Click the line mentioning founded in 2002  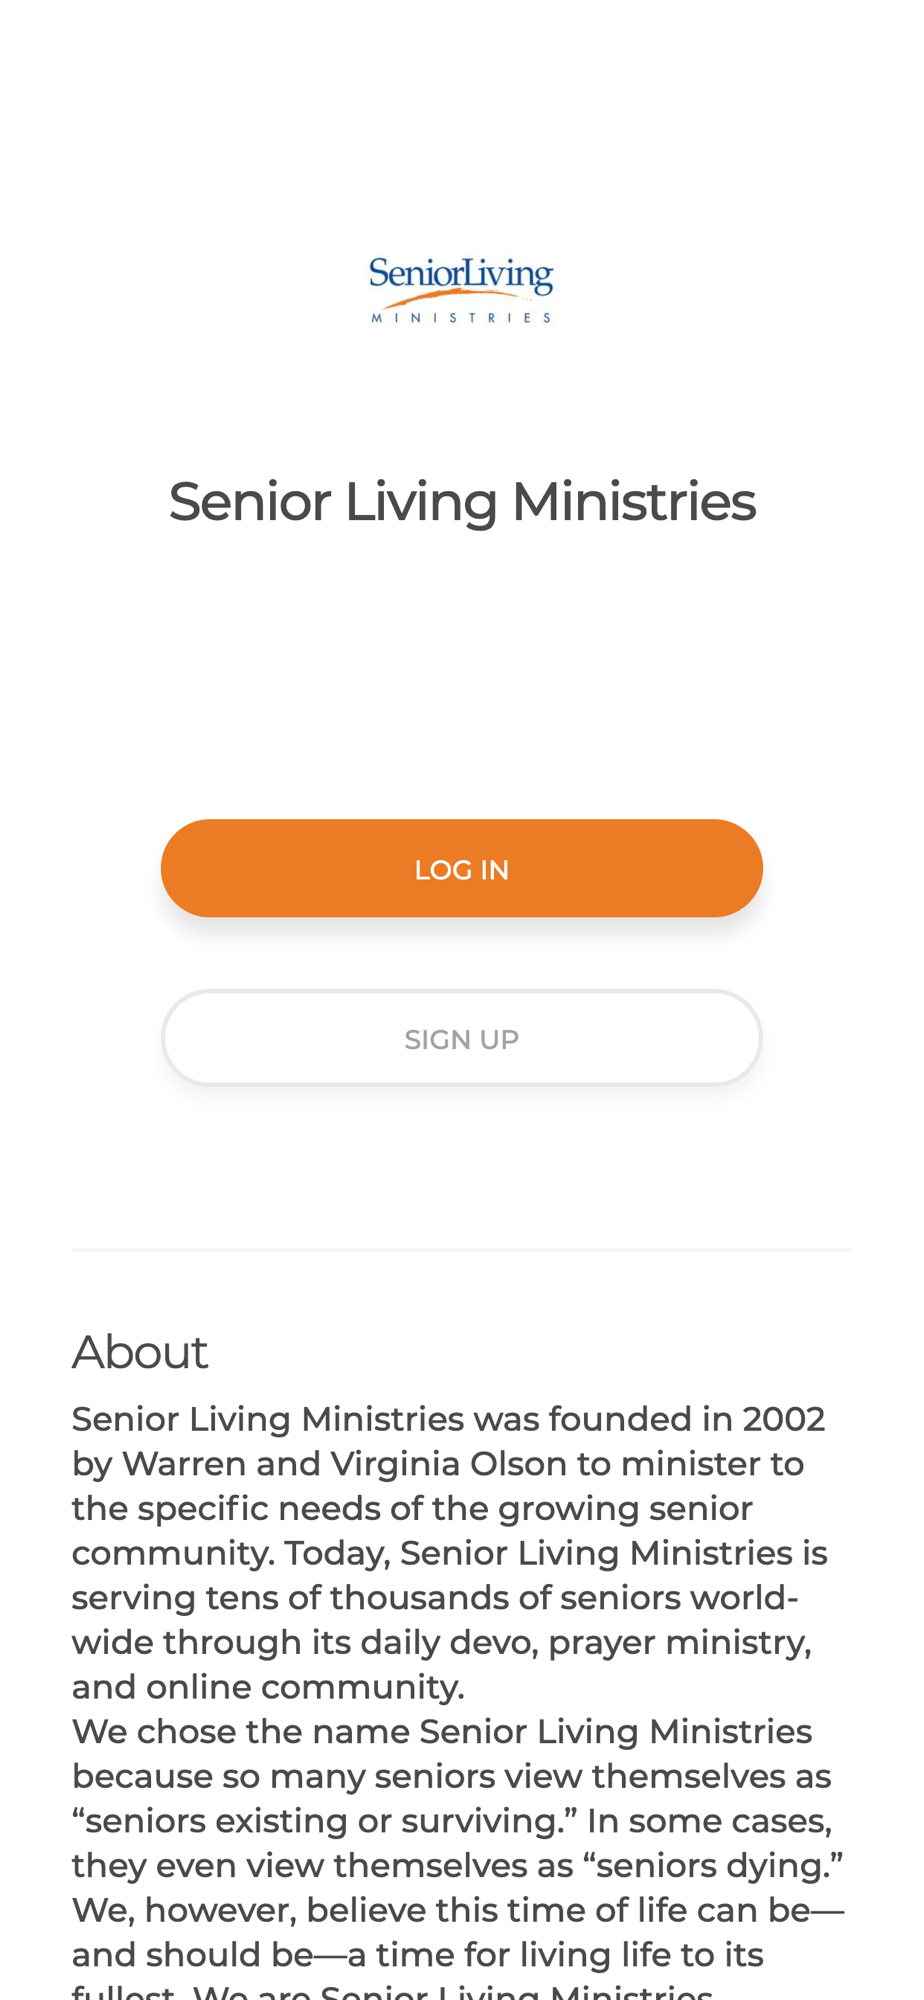[x=448, y=1419]
